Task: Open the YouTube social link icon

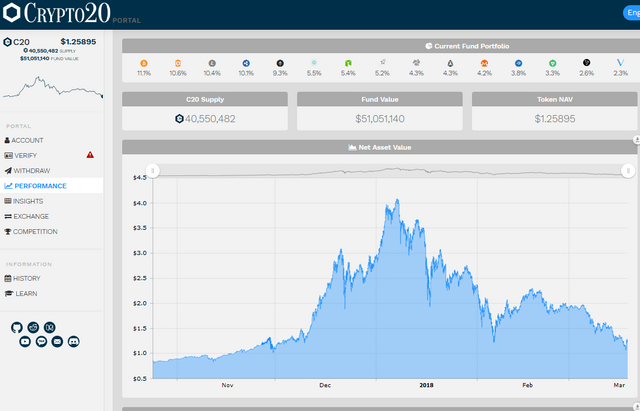Action: click(x=25, y=342)
